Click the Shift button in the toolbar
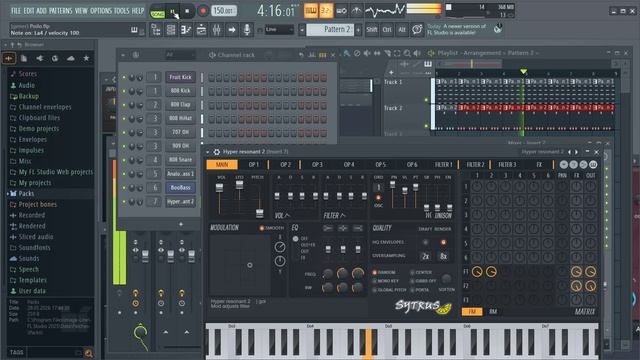640x360 pixels. click(x=372, y=29)
